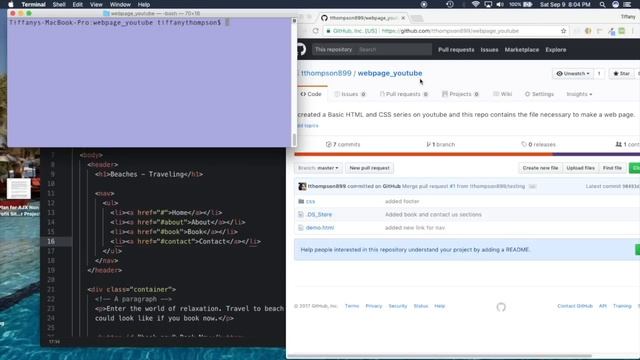View the 7 commits

click(x=343, y=144)
